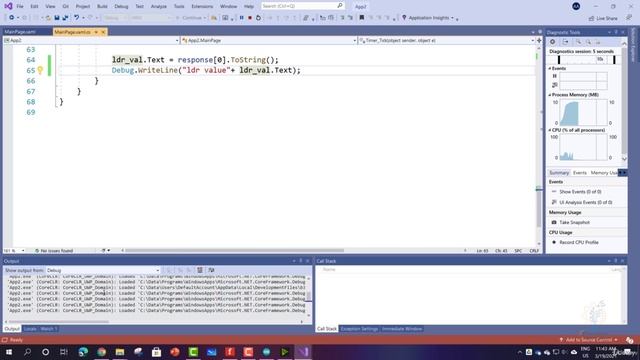Open the Debug menu
Screen dimensions: 640x360
[121, 7]
